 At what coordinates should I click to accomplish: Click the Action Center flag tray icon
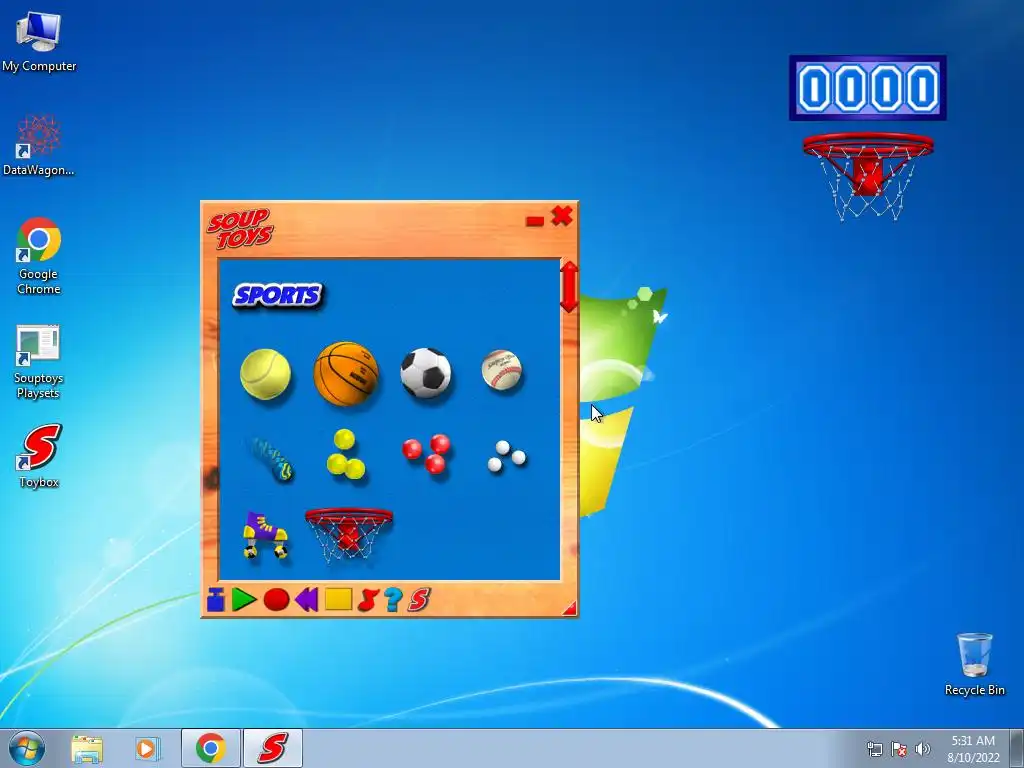click(899, 748)
